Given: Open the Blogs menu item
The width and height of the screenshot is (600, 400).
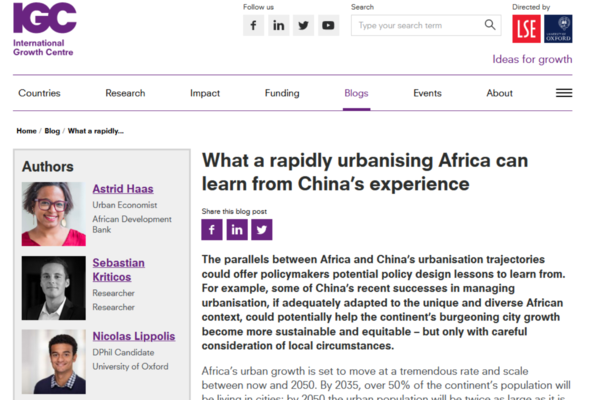Looking at the screenshot, I should pyautogui.click(x=356, y=93).
